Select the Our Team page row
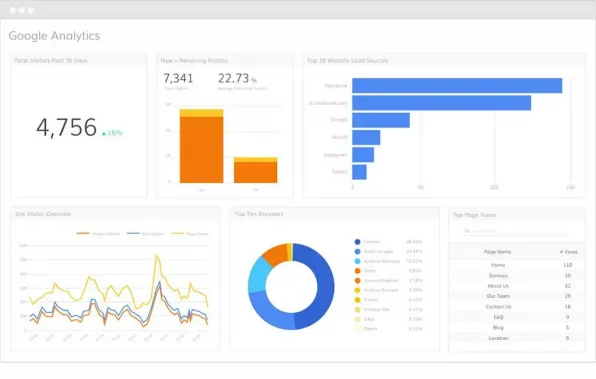 point(517,296)
